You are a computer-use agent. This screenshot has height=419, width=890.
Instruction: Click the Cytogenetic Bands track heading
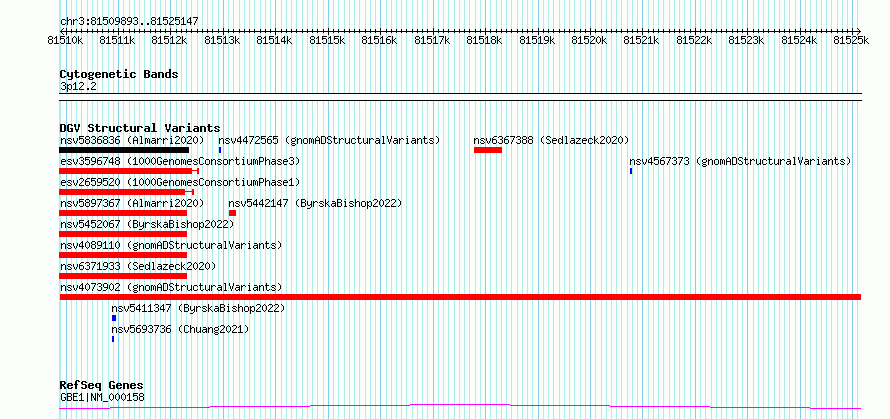(119, 74)
